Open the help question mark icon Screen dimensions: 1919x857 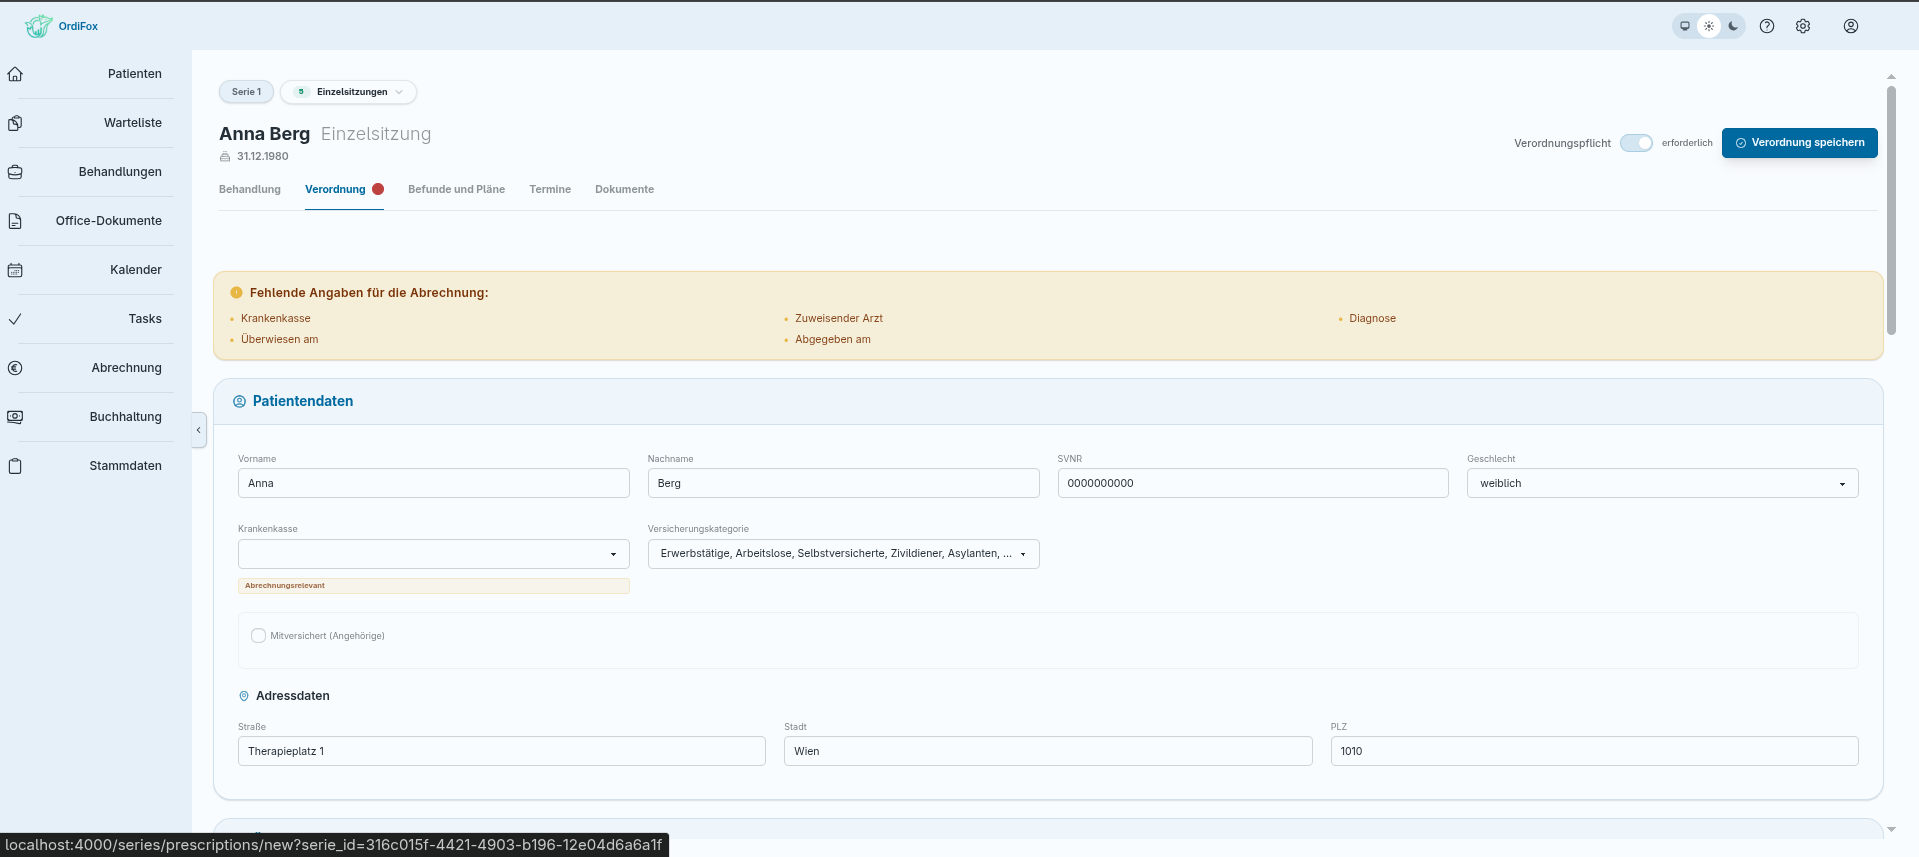point(1767,27)
